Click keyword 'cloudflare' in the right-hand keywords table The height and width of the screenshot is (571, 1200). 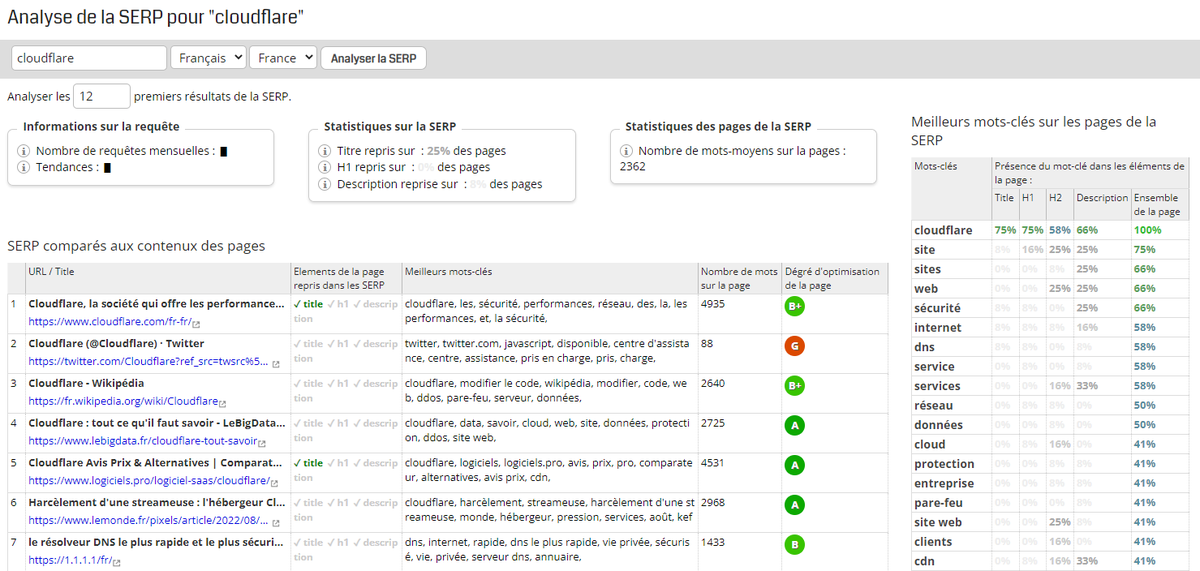(943, 231)
